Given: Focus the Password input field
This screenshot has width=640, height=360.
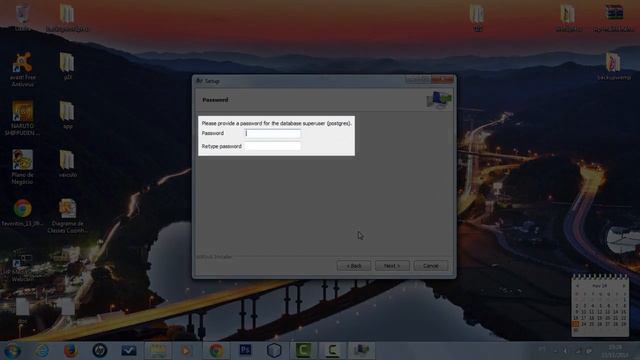Looking at the screenshot, I should coord(273,133).
